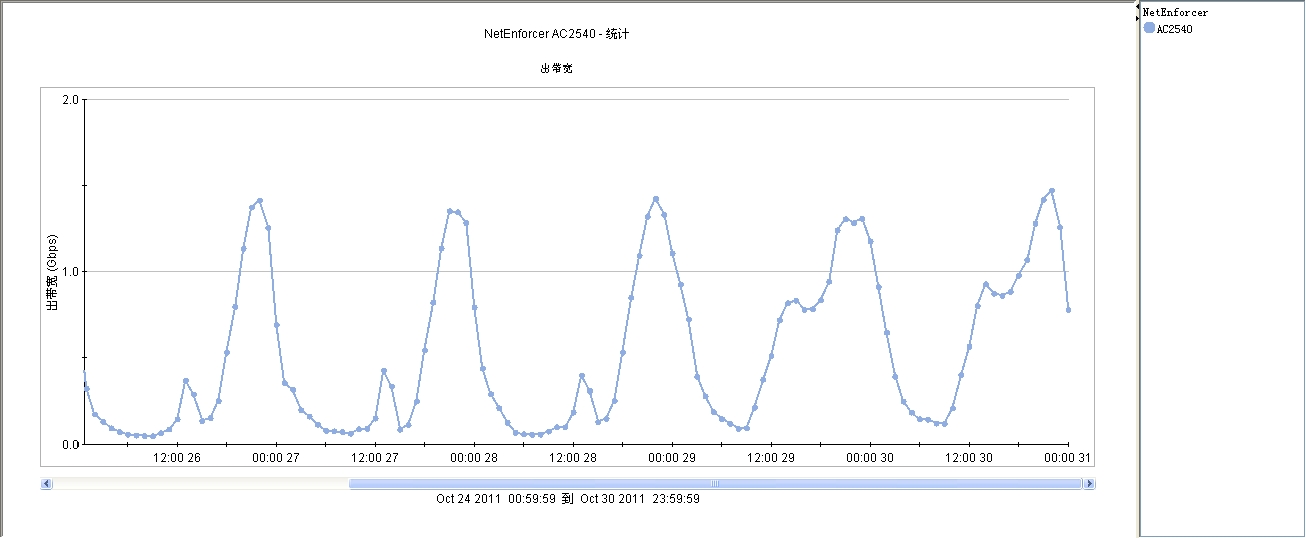Click the scrollbar right arrow button
Image resolution: width=1306 pixels, height=538 pixels.
click(1089, 484)
